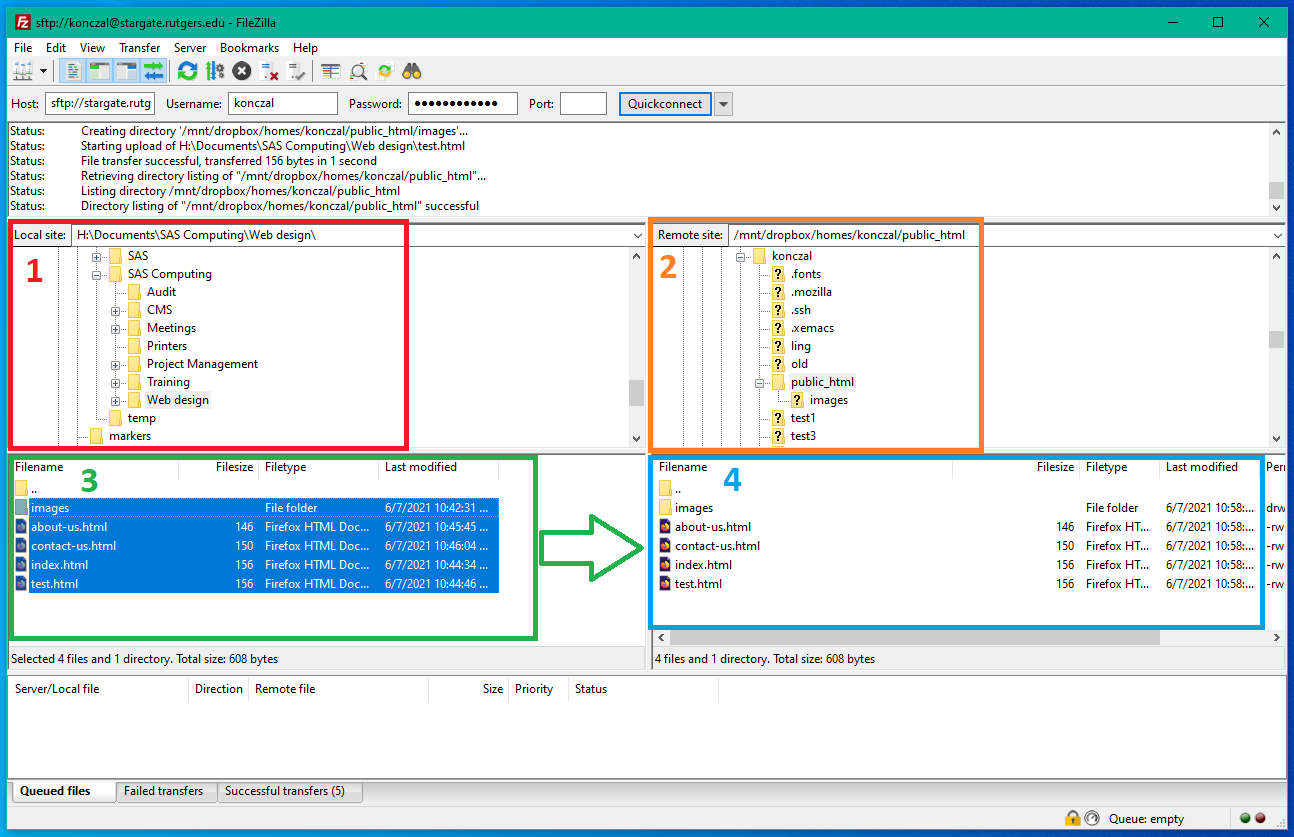1294x837 pixels.
Task: Open the Local site path dropdown
Action: pos(638,236)
